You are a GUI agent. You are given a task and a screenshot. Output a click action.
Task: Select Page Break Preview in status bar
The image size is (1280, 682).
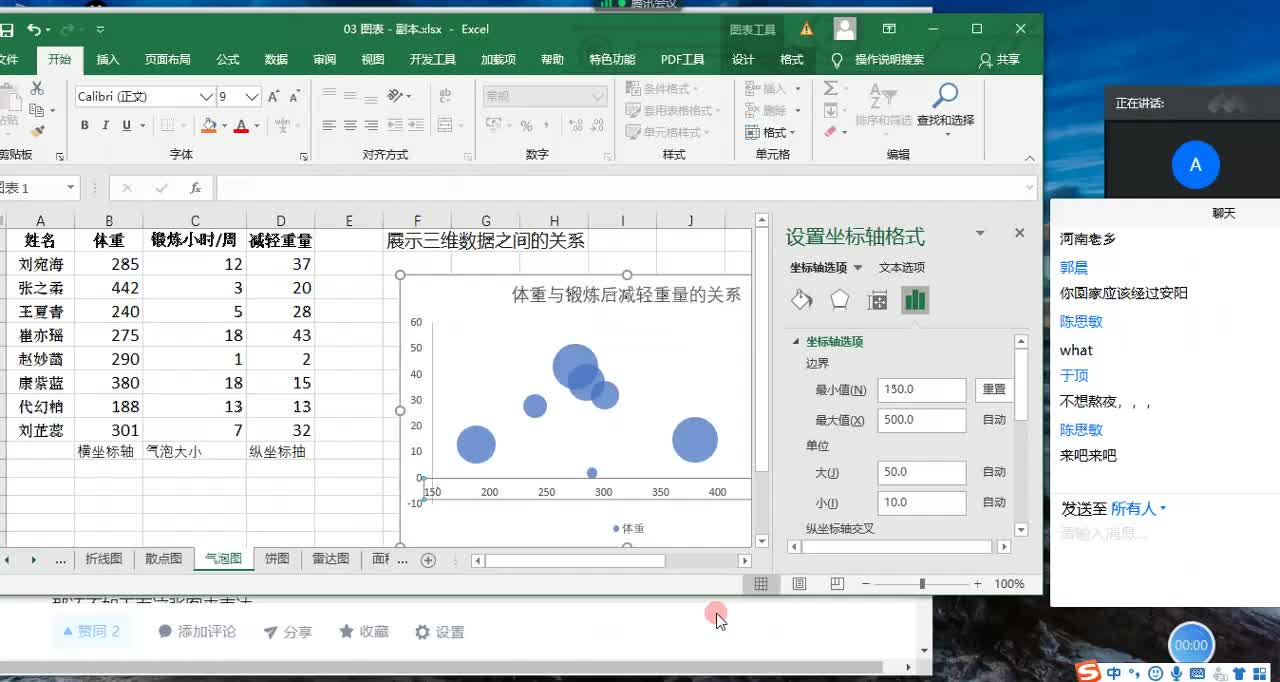pos(837,584)
